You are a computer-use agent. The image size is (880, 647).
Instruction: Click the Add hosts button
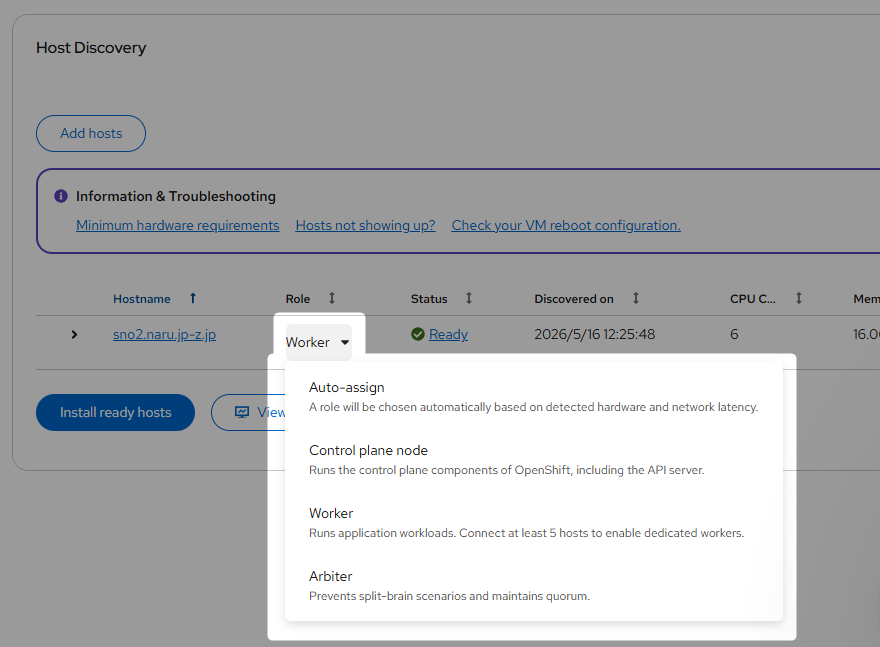[91, 134]
